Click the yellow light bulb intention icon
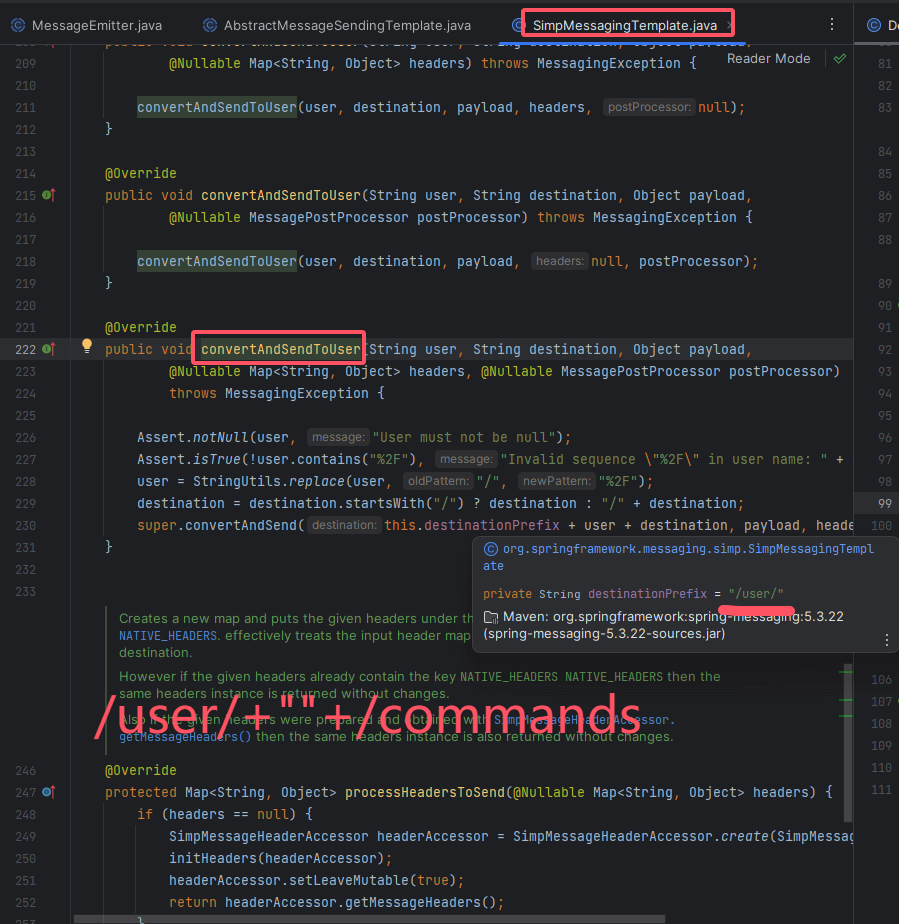The image size is (899, 924). [87, 347]
